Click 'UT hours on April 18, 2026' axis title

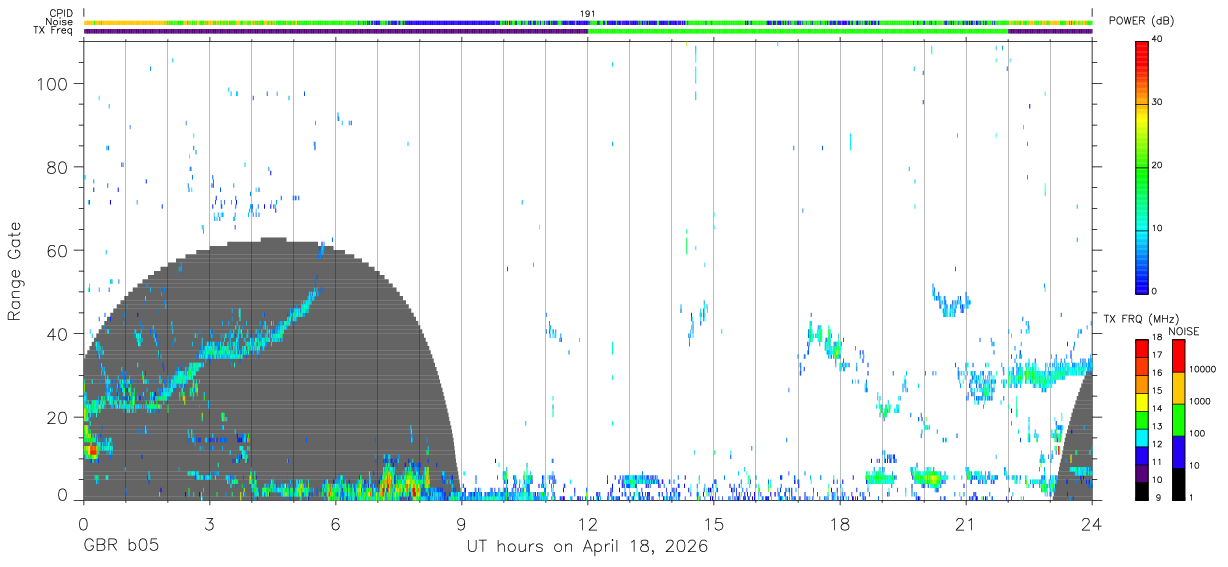[x=587, y=547]
